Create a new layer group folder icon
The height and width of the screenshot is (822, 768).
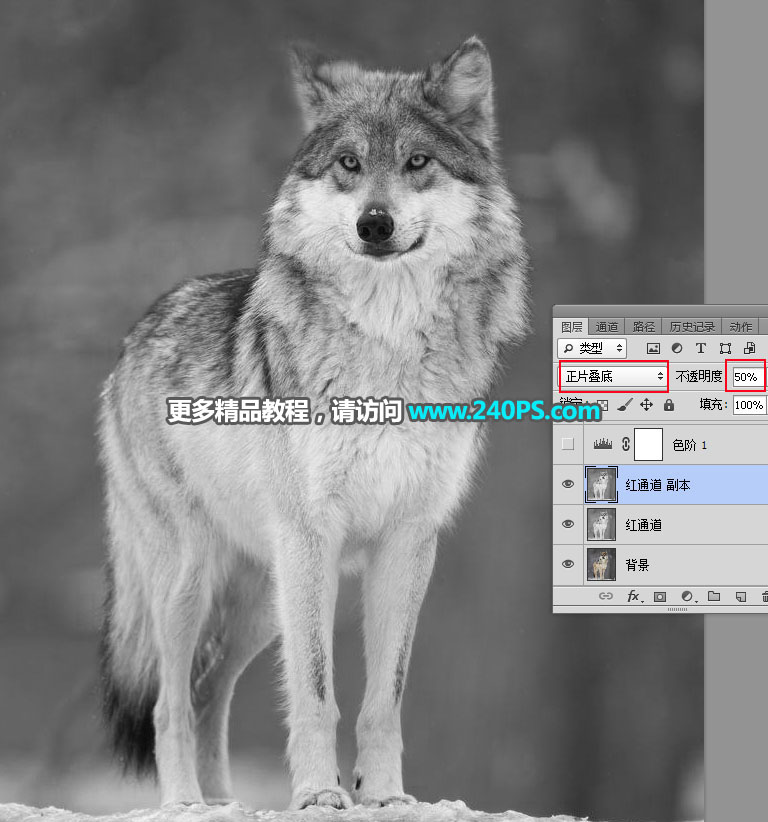pos(714,596)
